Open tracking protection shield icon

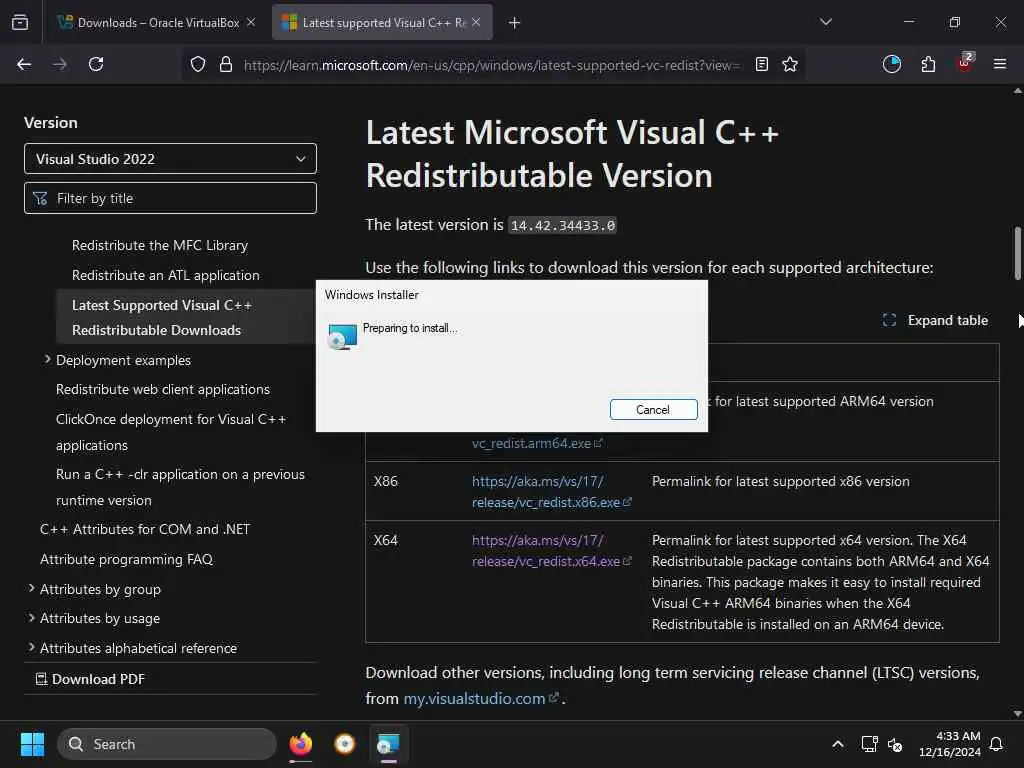point(198,64)
